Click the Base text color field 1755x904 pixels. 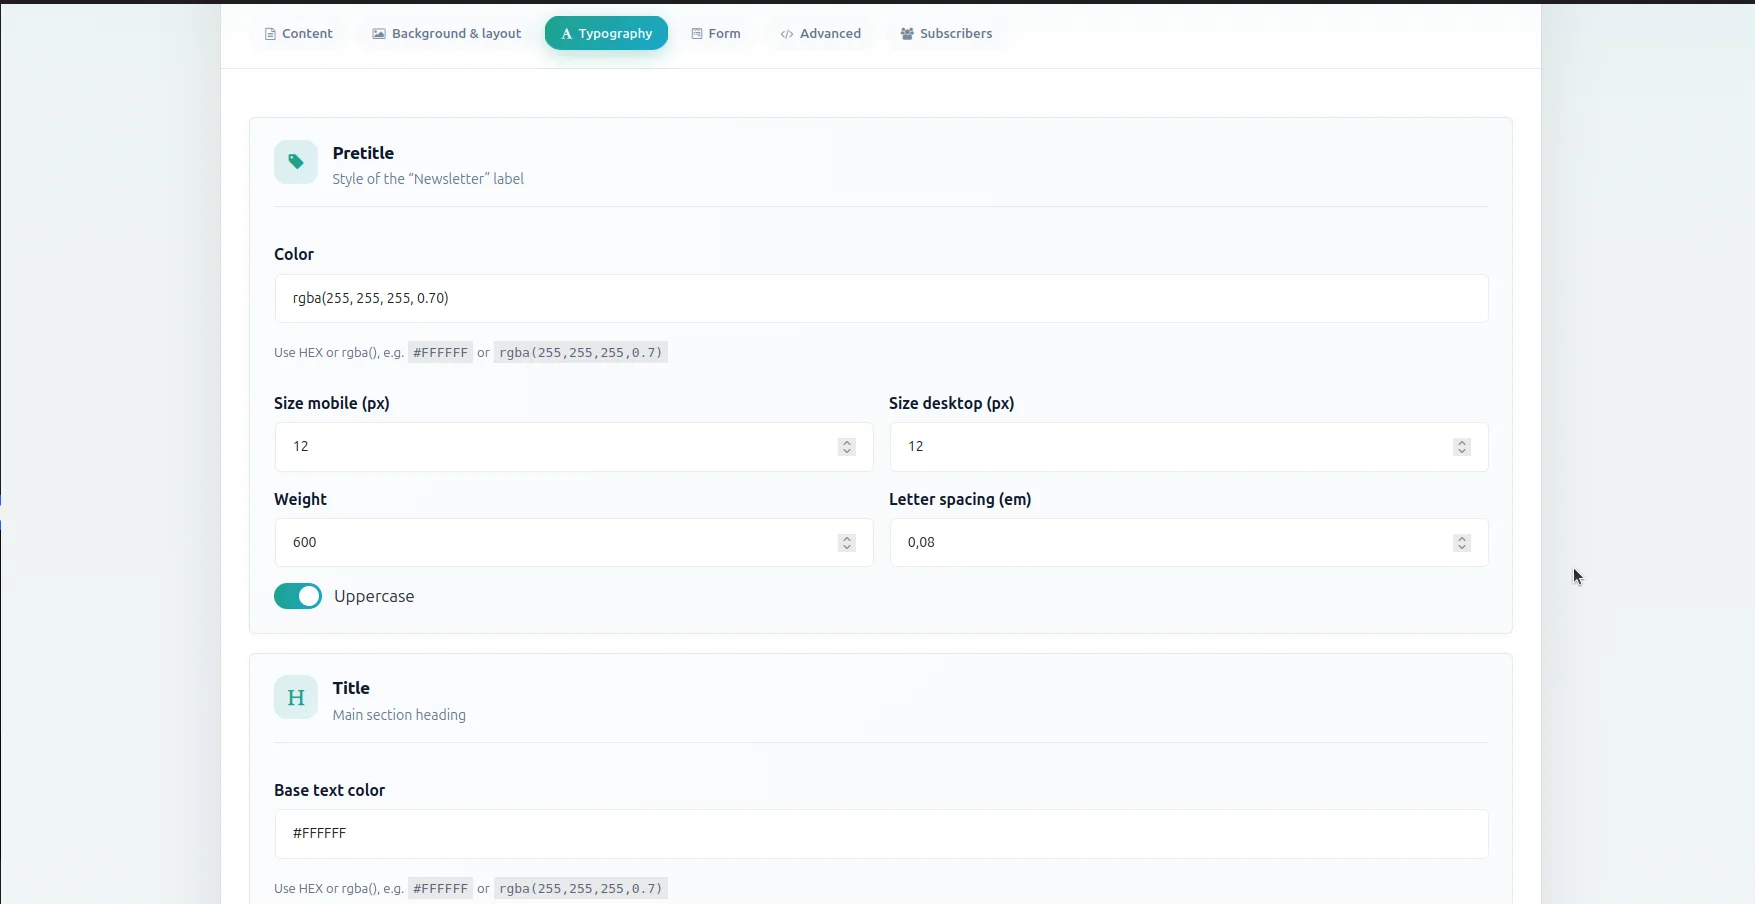[x=881, y=834]
